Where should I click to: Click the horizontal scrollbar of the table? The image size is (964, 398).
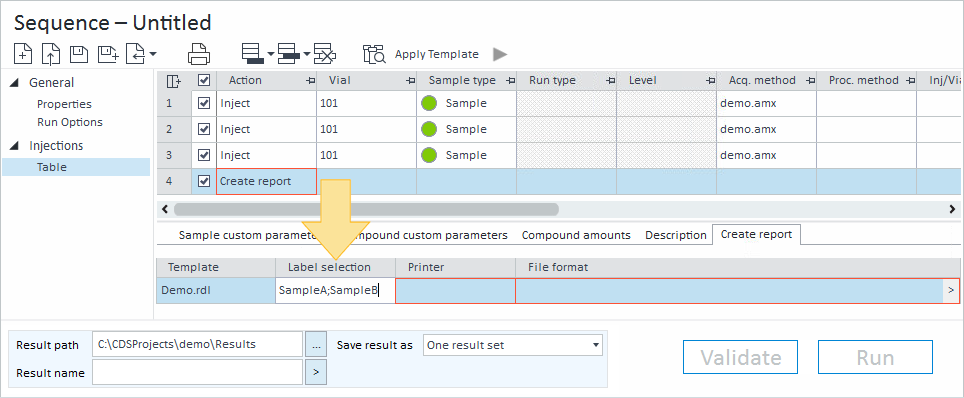pos(558,209)
